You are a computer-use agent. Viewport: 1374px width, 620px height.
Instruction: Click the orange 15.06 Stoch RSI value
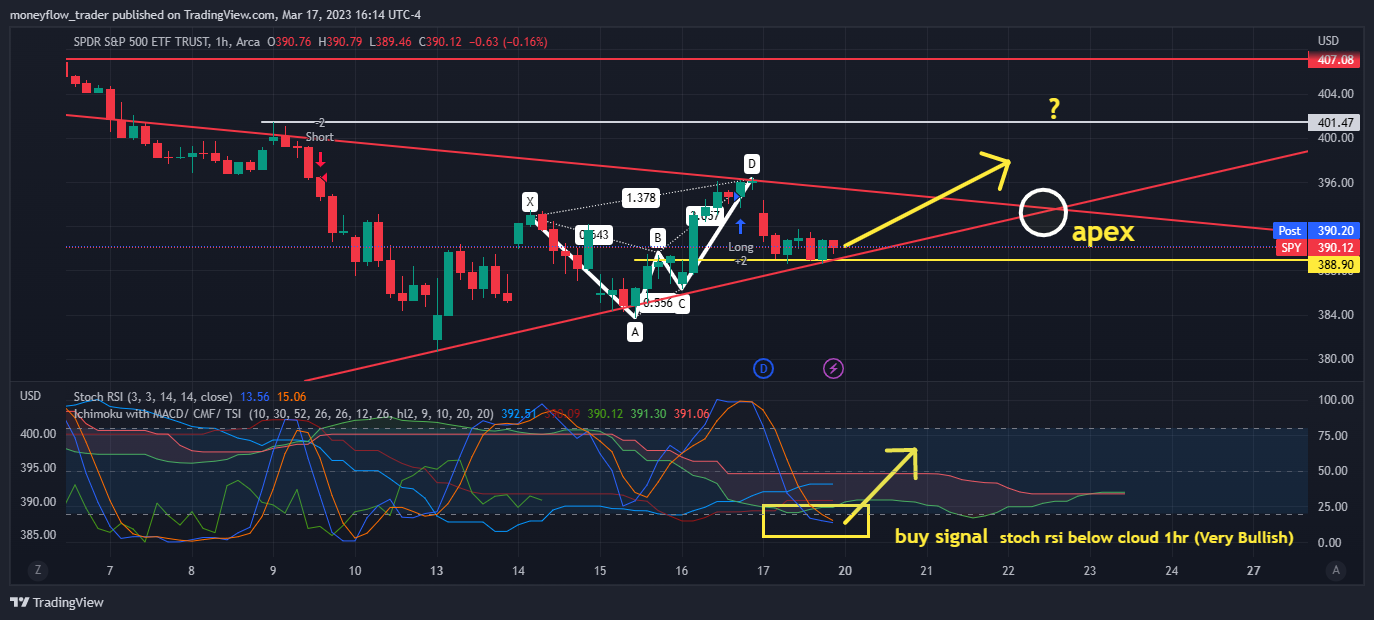click(290, 396)
